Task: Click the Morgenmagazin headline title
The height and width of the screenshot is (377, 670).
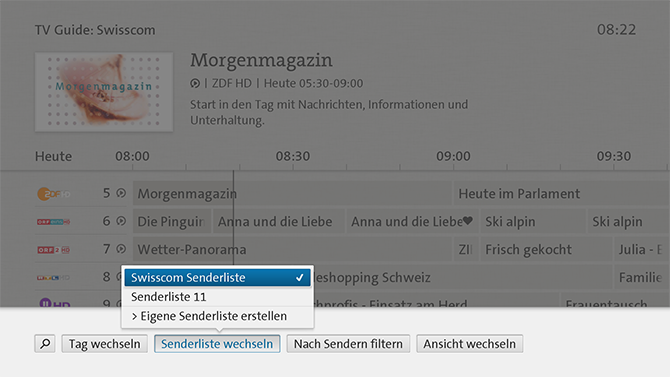Action: pyautogui.click(x=261, y=60)
